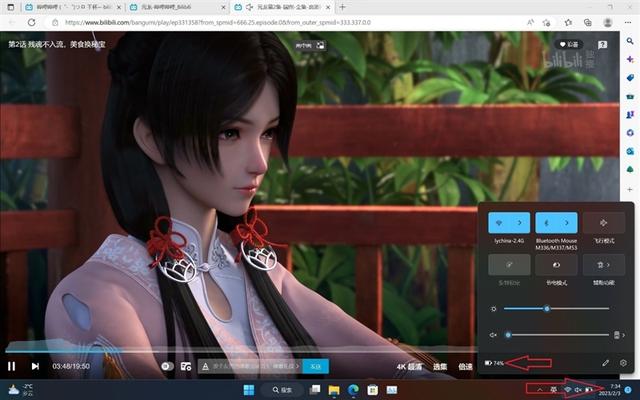Screen dimensions: 640x400
Task: Open the sidebar Tools briefcase icon
Action: tap(630, 96)
